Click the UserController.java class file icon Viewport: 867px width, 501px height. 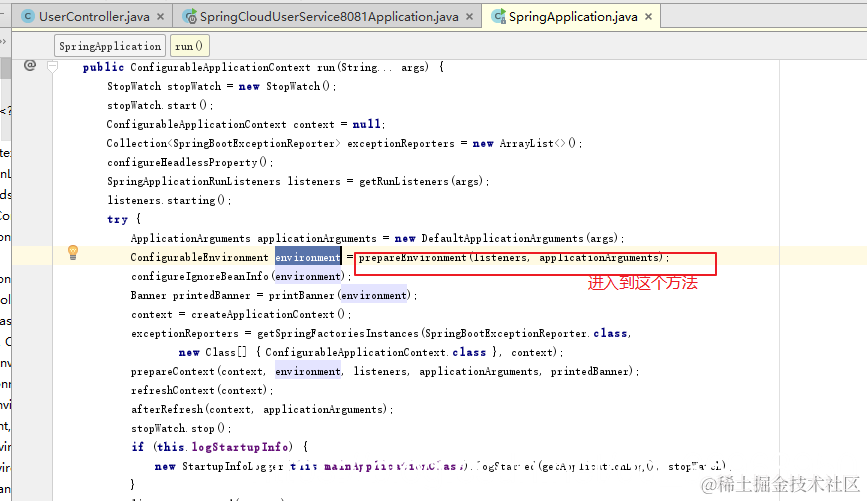27,17
